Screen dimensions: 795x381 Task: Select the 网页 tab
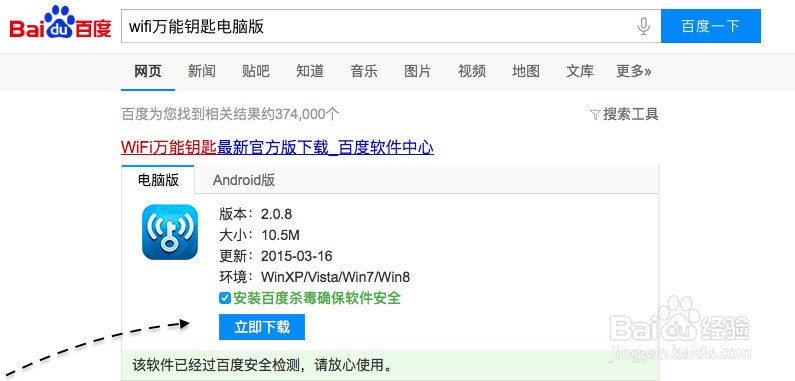pos(148,71)
